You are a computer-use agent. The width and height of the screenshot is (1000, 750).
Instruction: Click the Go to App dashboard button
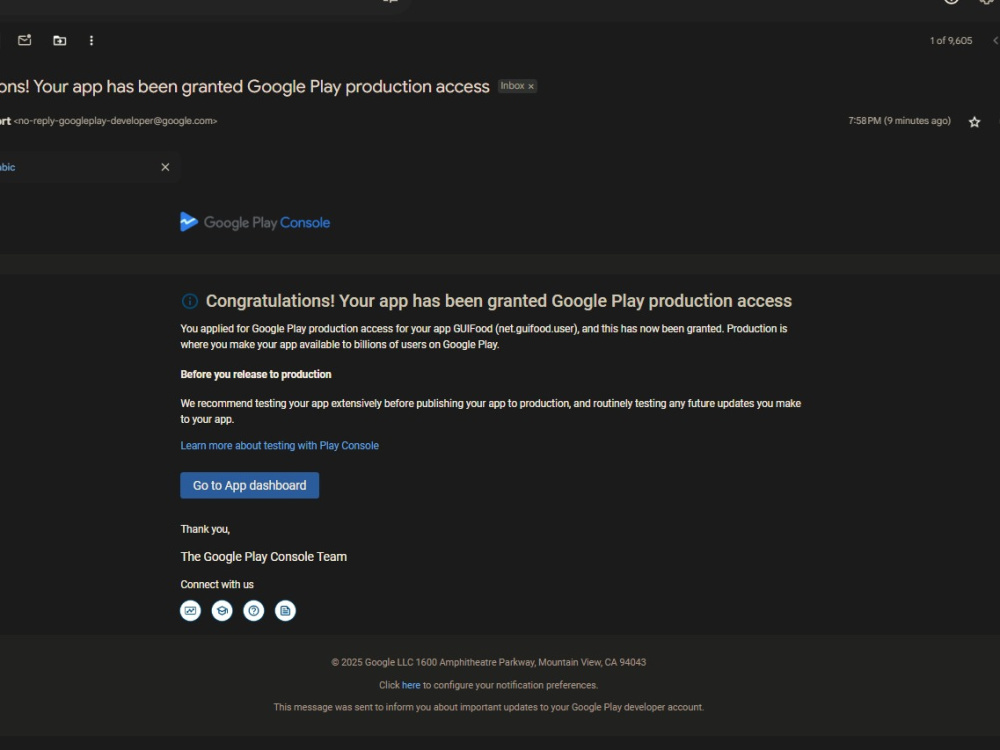(x=249, y=485)
